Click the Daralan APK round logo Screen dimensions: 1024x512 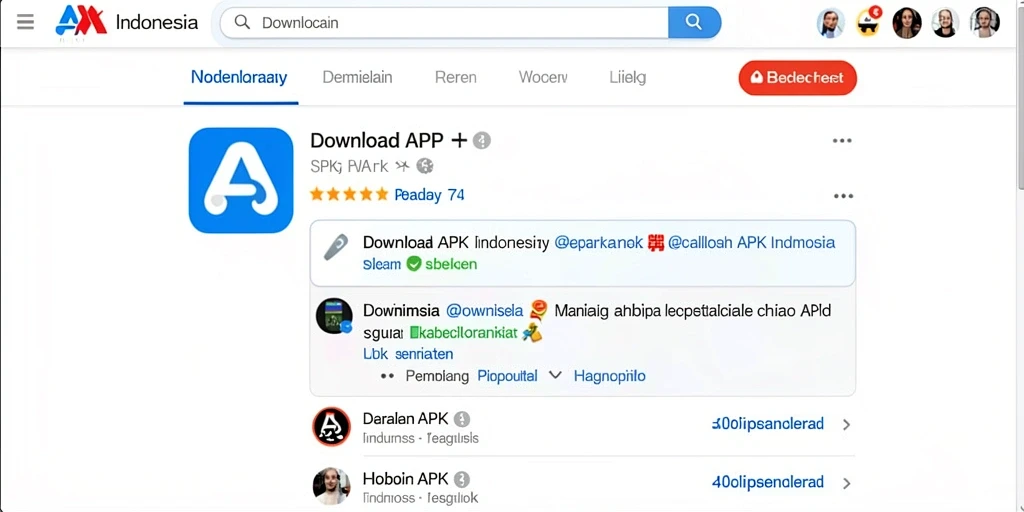(332, 426)
